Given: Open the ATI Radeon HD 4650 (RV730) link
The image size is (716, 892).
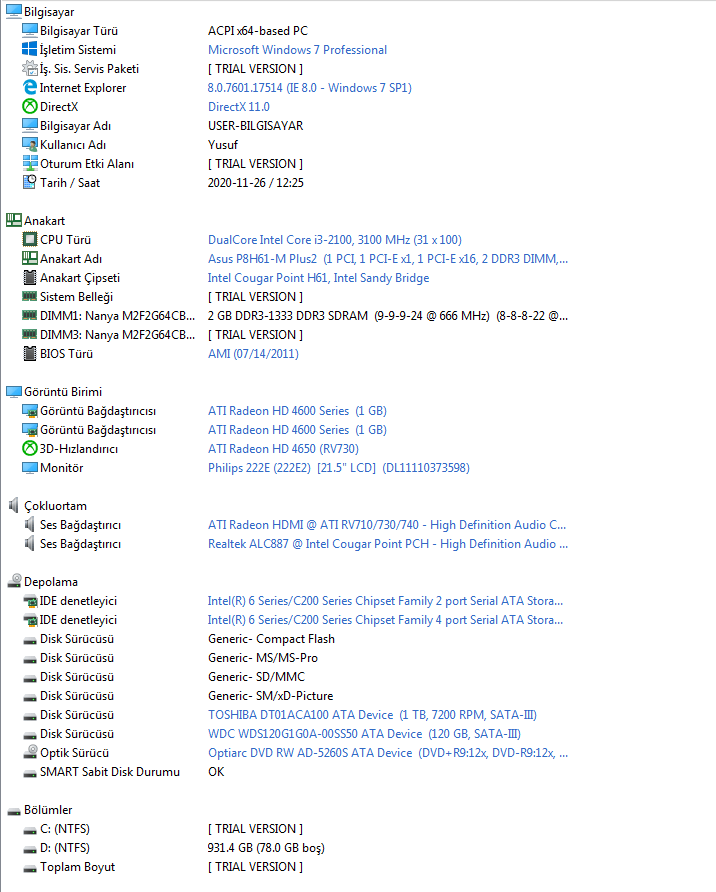Looking at the screenshot, I should pos(283,448).
